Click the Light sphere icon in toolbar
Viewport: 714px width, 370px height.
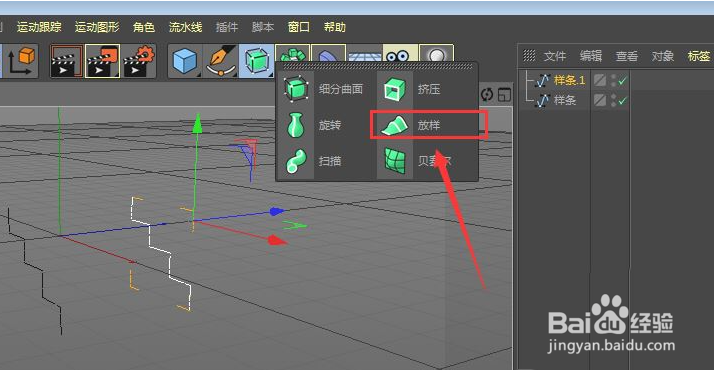click(436, 54)
